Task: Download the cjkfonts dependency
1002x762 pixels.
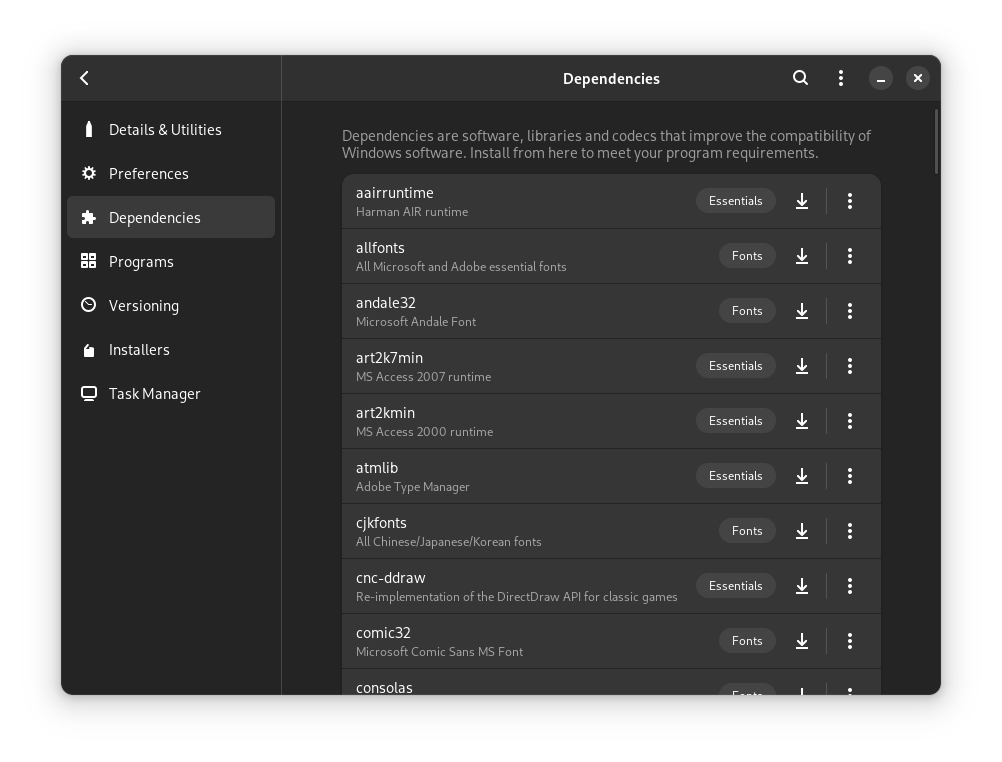Action: [x=801, y=531]
